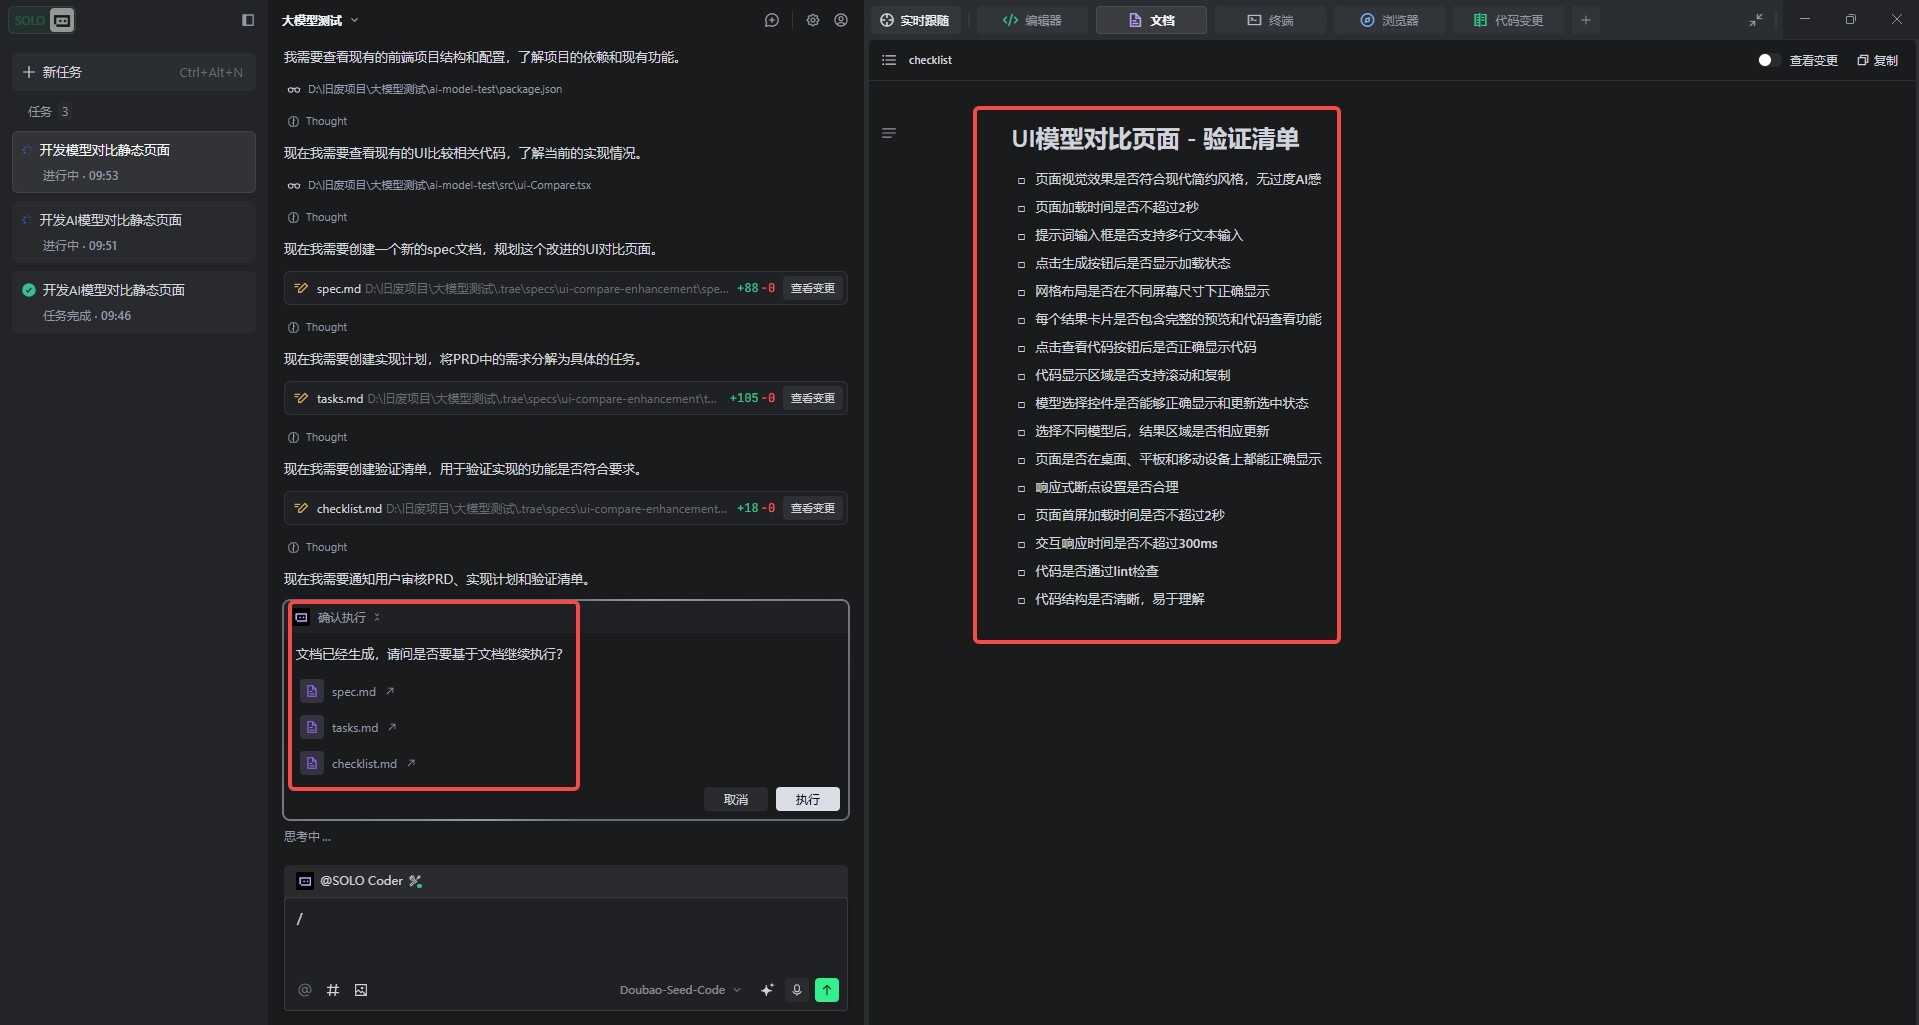Expand the Thought section above the spec.md line

point(318,217)
